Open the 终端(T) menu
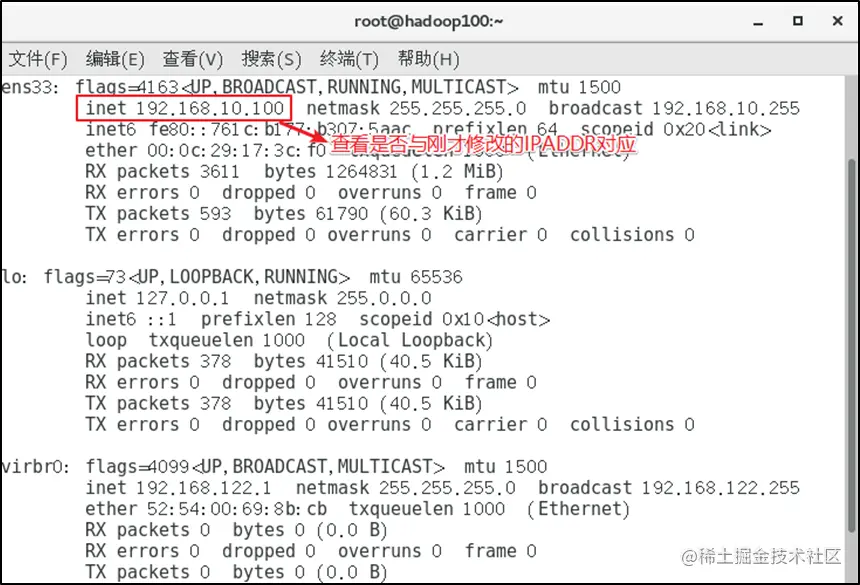Screen dimensions: 860x585 pyautogui.click(x=349, y=59)
